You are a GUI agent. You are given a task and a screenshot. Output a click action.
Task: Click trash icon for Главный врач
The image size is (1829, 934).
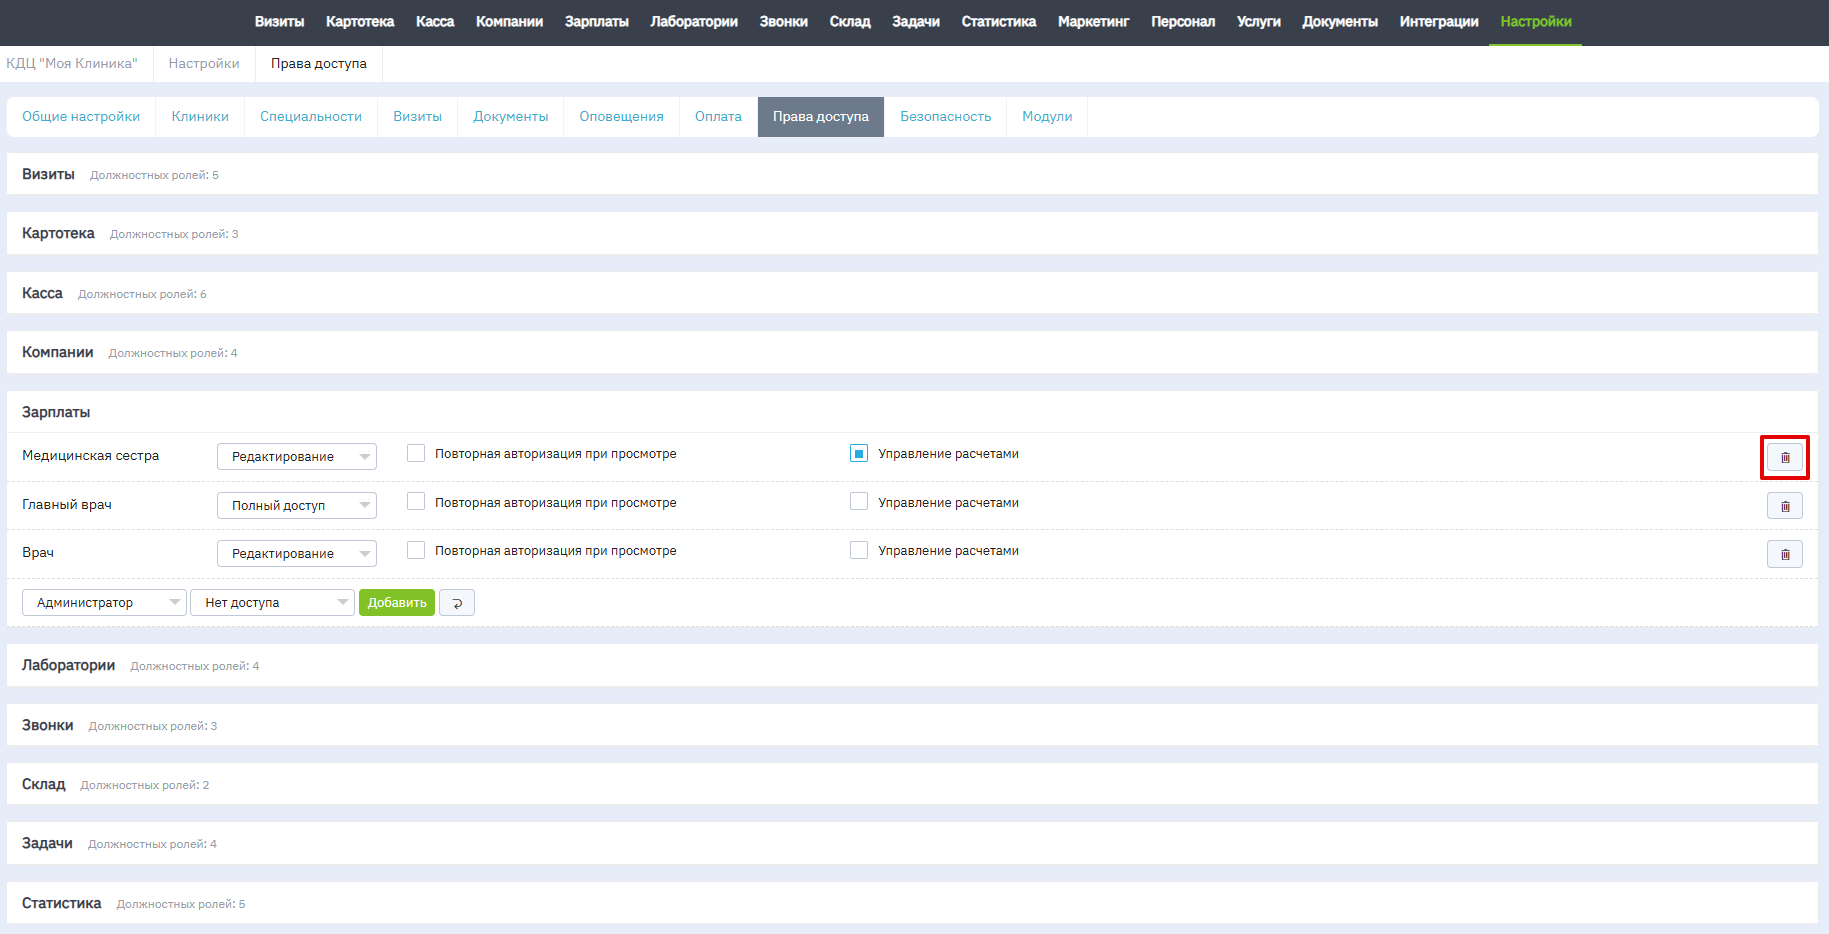click(x=1784, y=506)
